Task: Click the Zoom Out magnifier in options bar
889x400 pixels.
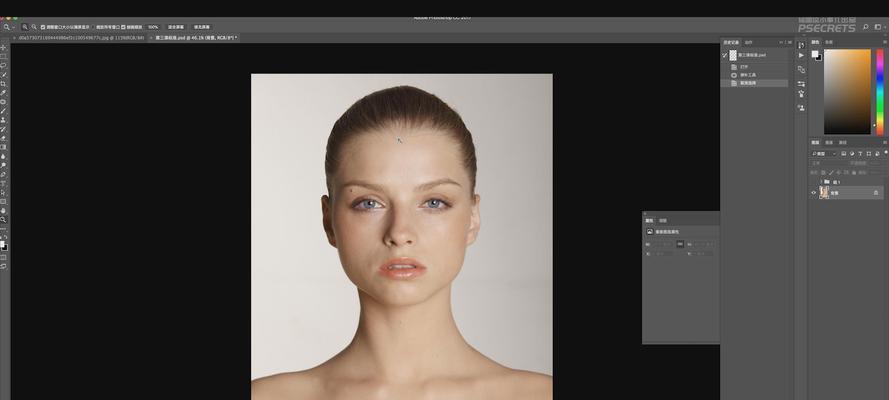Action: pos(34,27)
